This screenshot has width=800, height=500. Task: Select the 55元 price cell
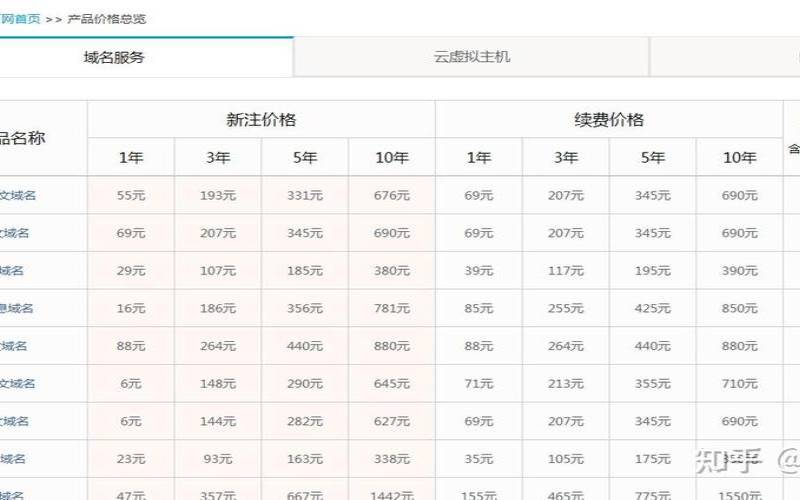click(x=131, y=195)
